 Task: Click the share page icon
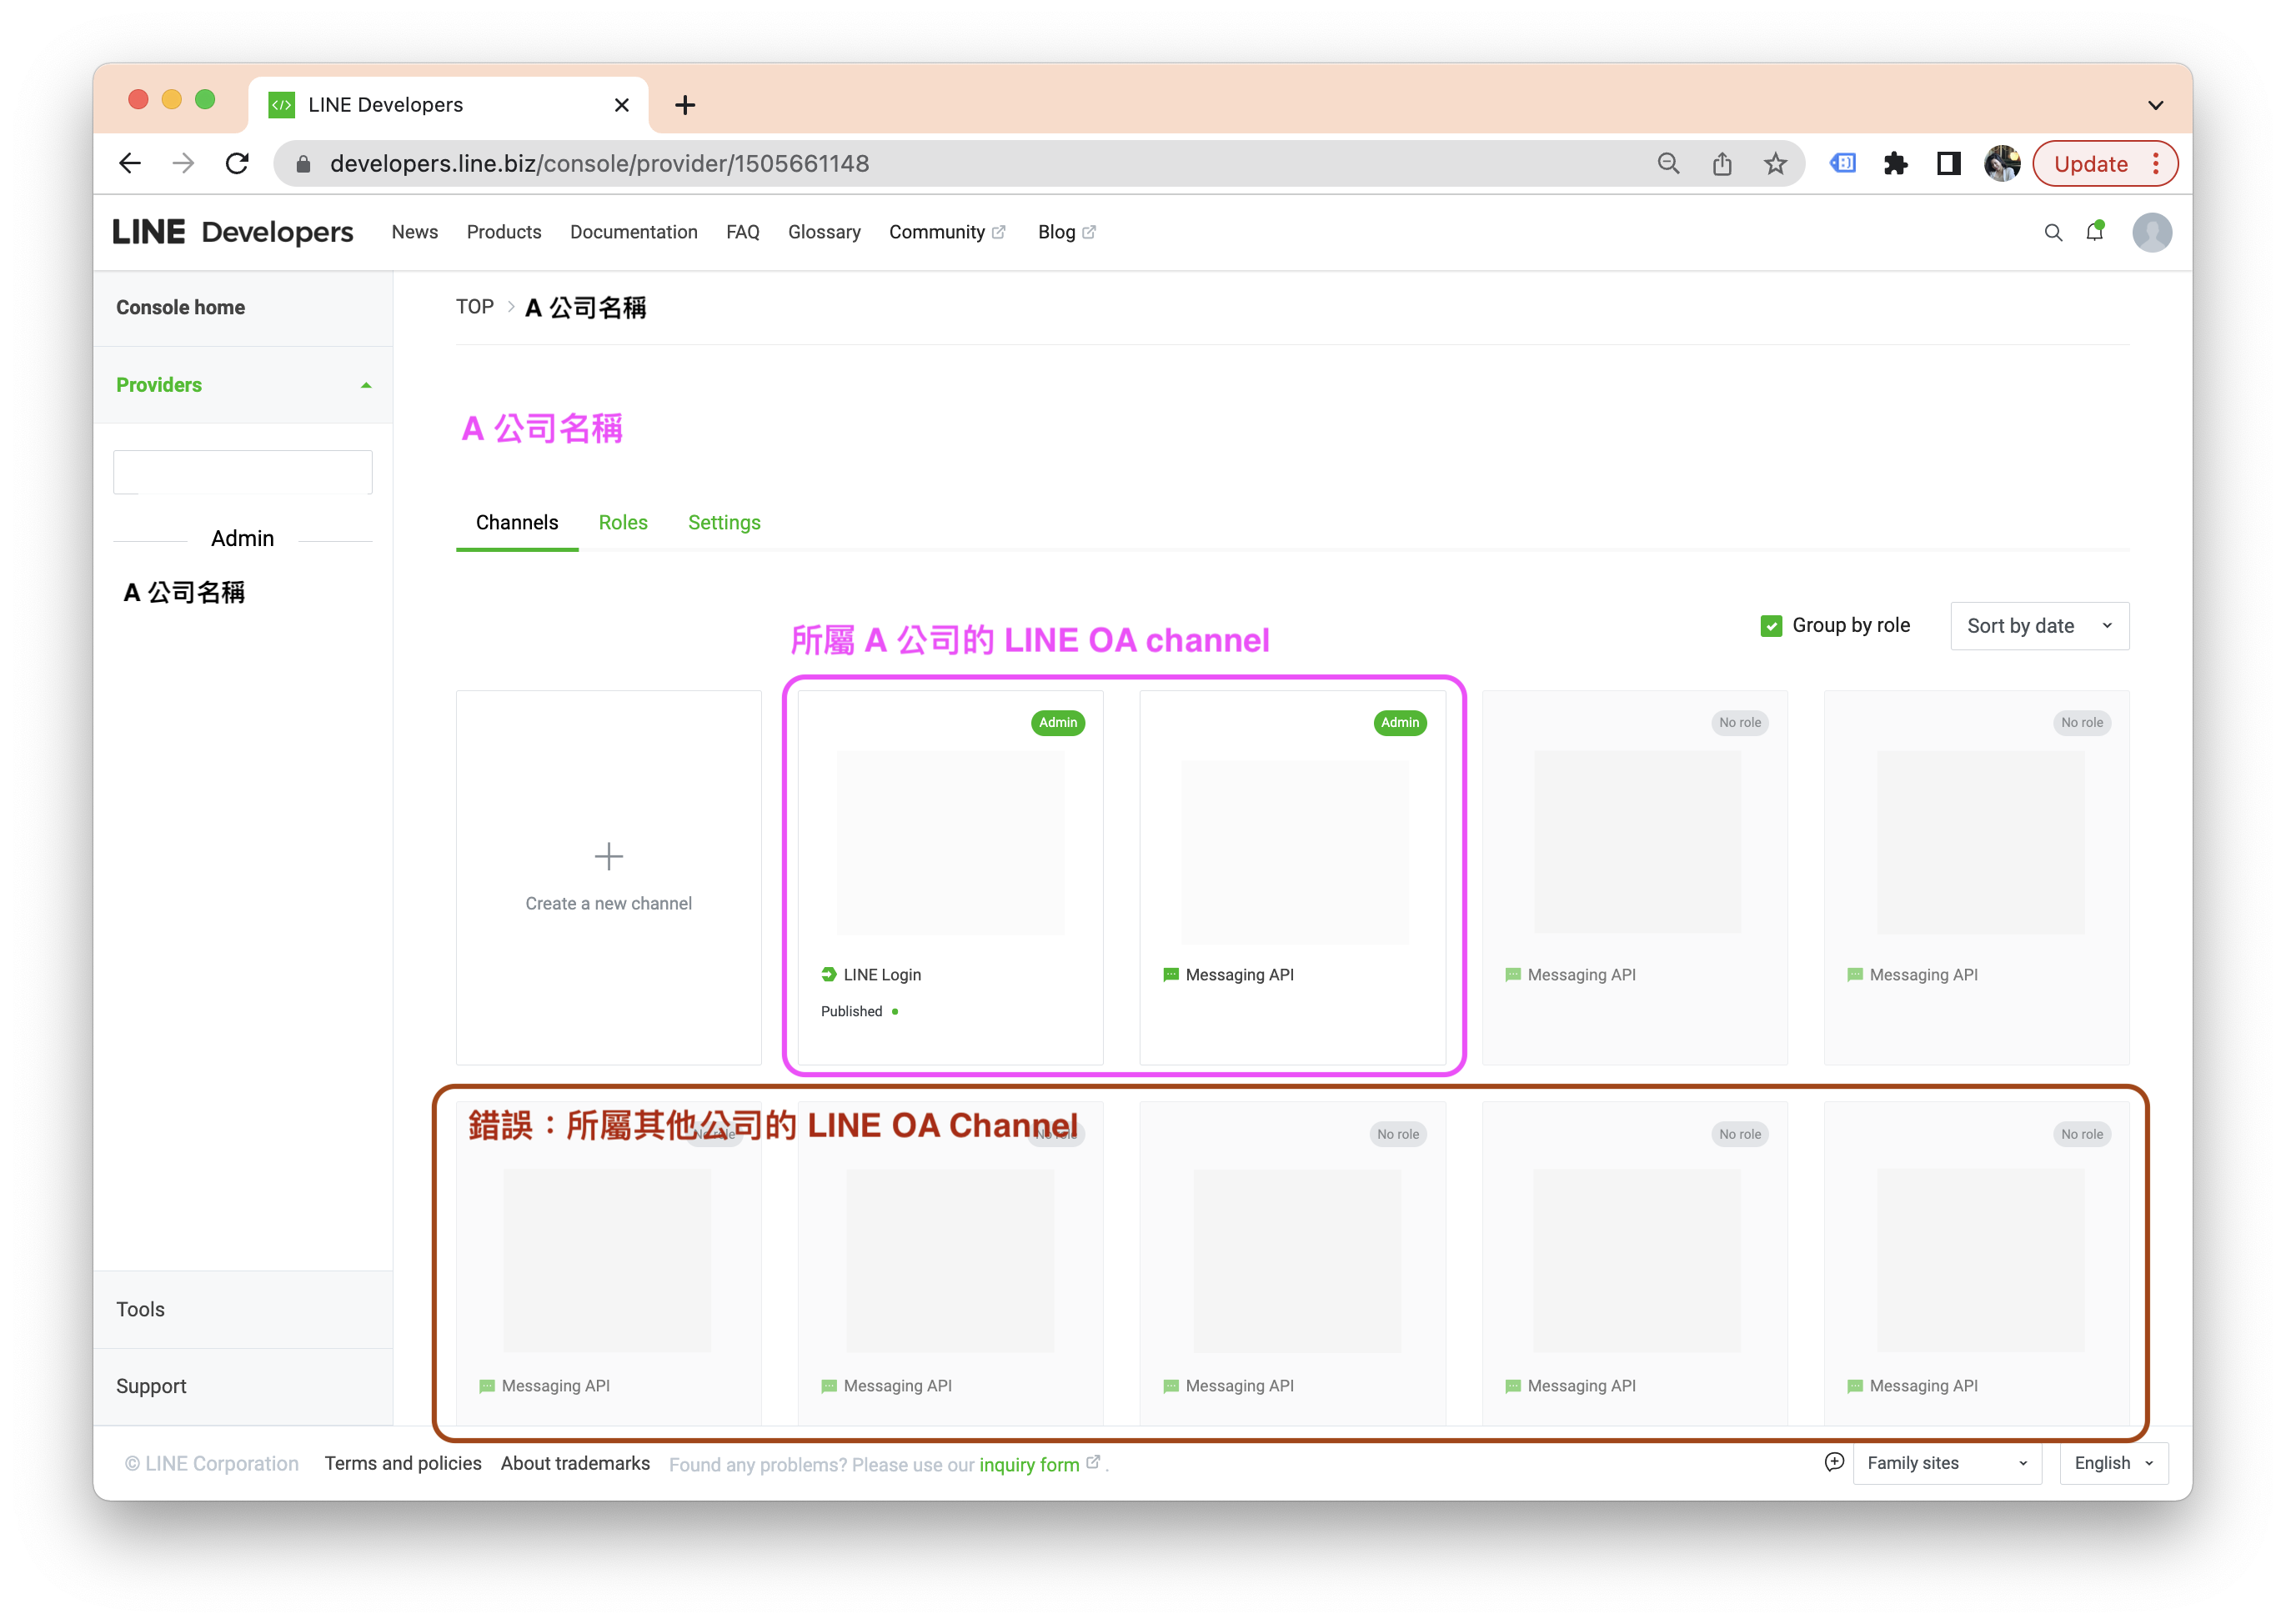click(1721, 163)
